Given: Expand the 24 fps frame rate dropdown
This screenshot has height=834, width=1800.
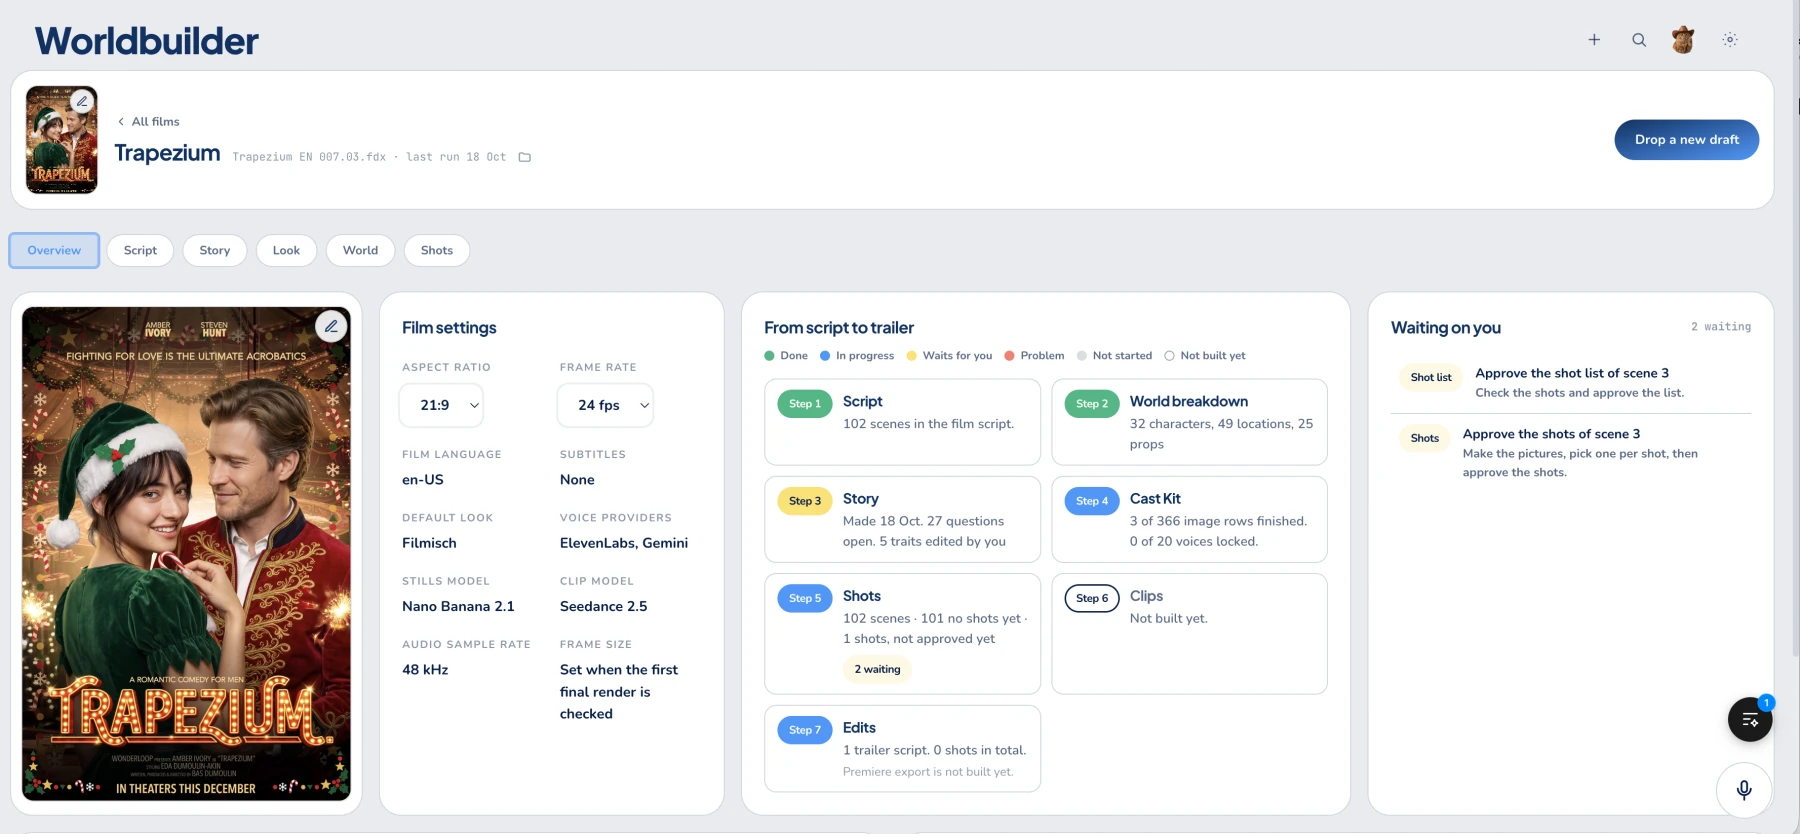Looking at the screenshot, I should pos(605,405).
